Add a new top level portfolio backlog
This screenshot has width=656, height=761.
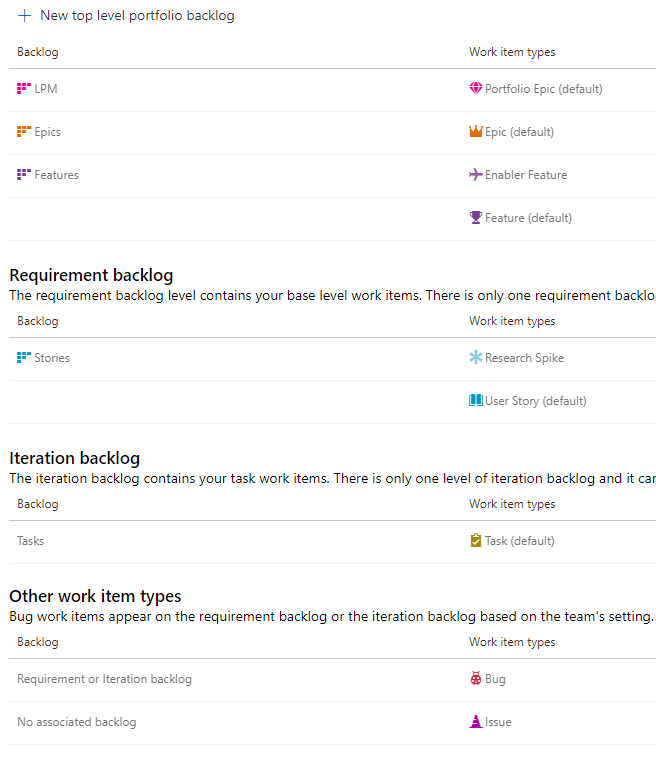pos(126,16)
